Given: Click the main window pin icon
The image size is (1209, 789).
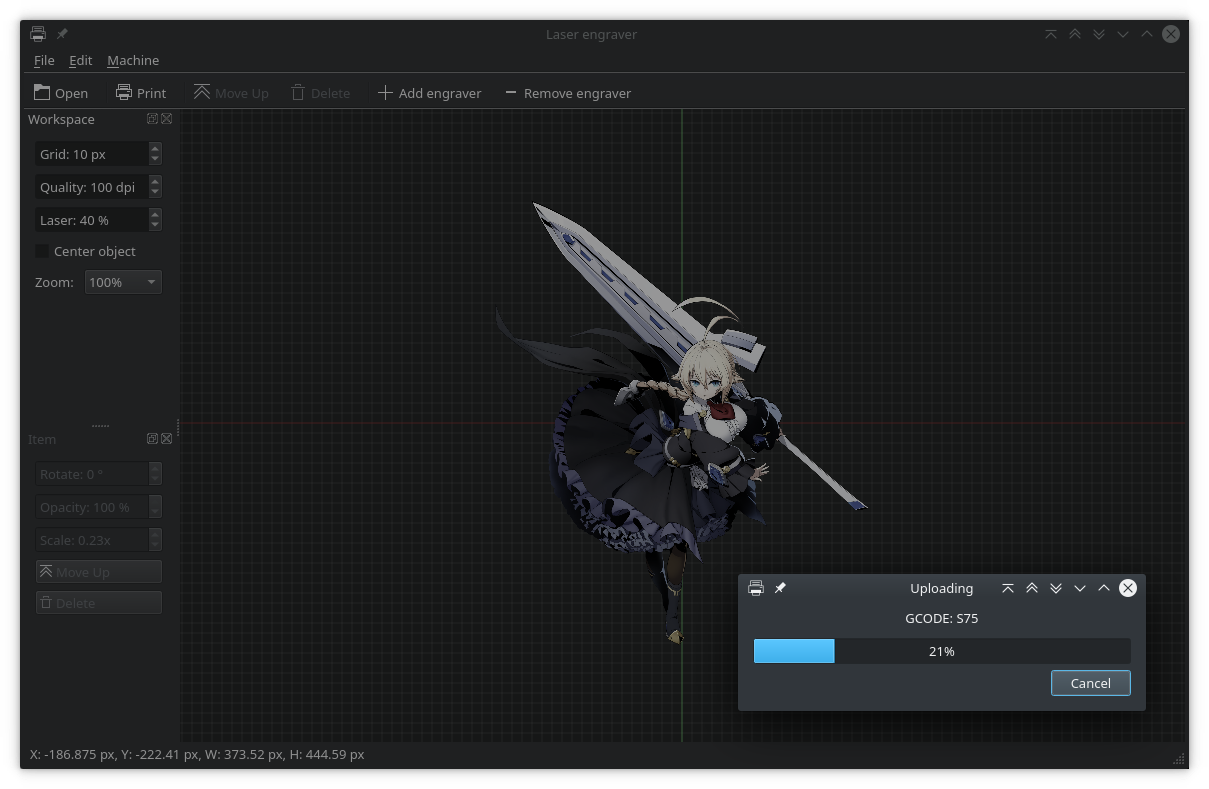Looking at the screenshot, I should pos(62,34).
